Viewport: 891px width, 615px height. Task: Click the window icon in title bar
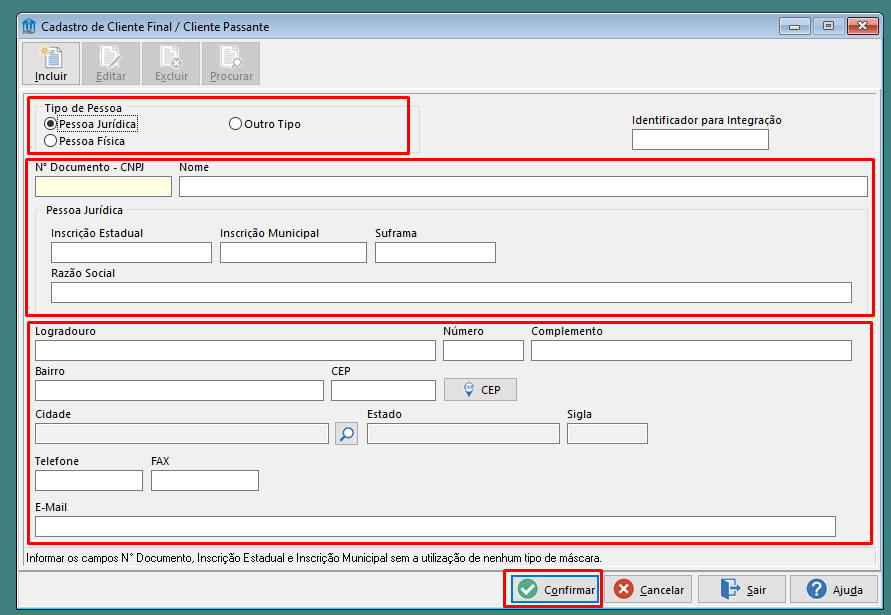pos(28,26)
